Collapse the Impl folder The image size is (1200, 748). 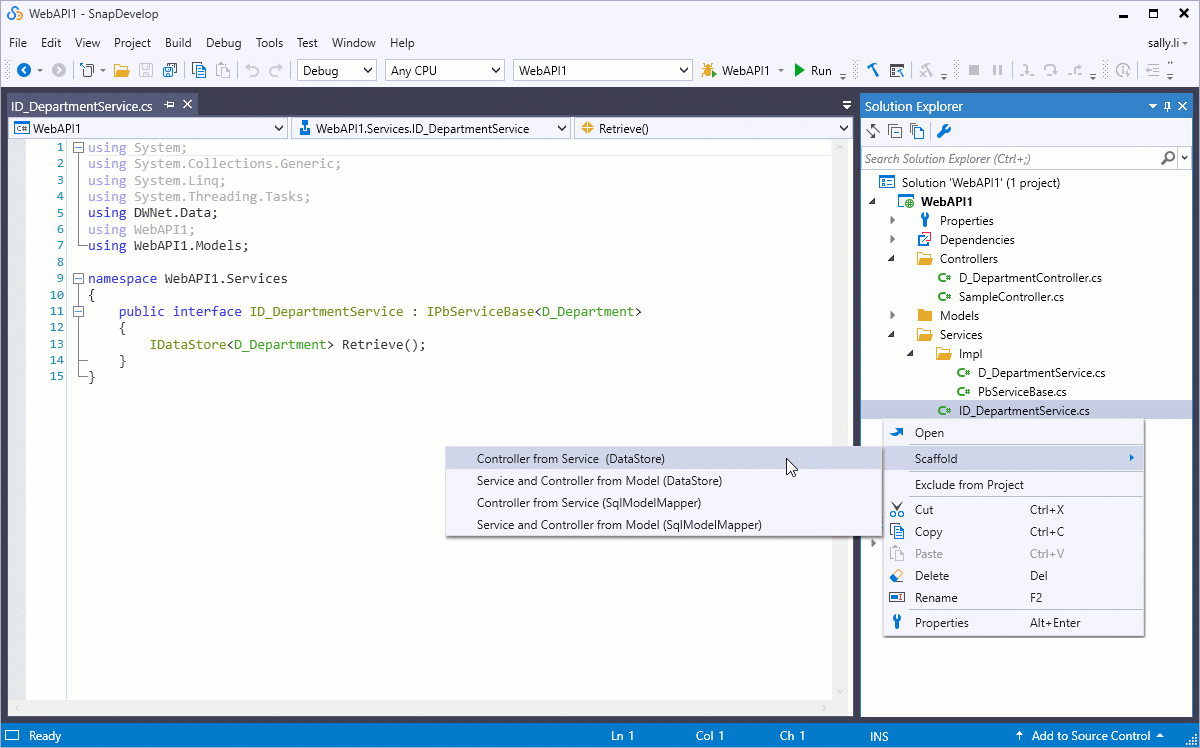click(911, 353)
